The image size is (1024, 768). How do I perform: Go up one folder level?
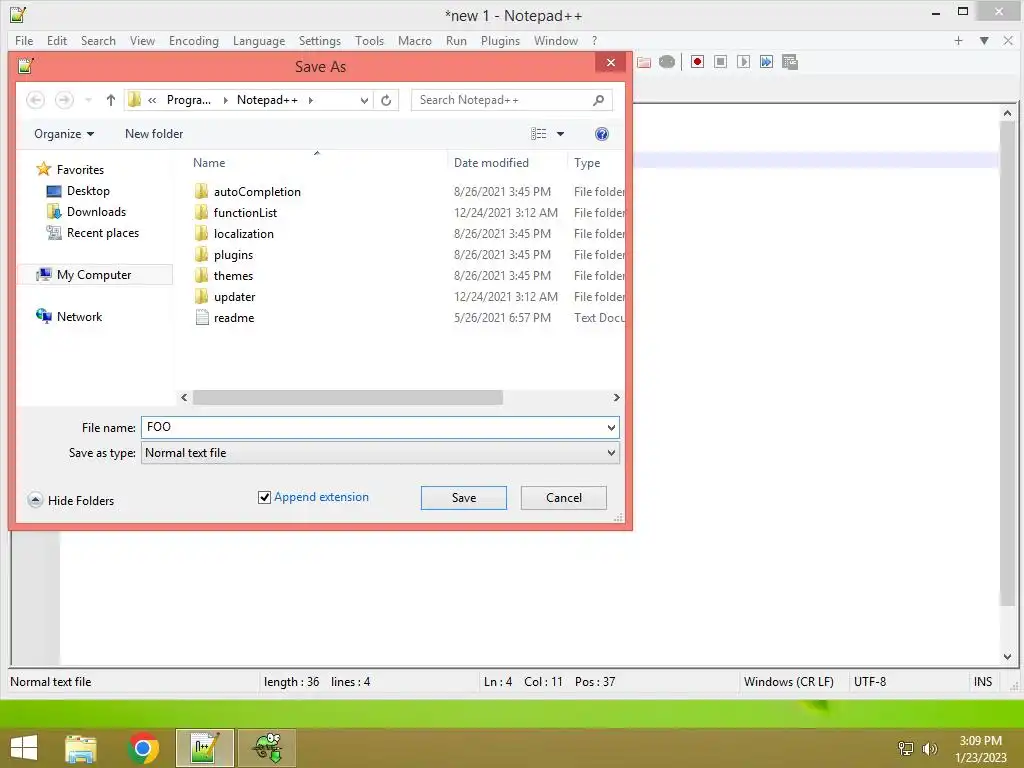tap(110, 100)
